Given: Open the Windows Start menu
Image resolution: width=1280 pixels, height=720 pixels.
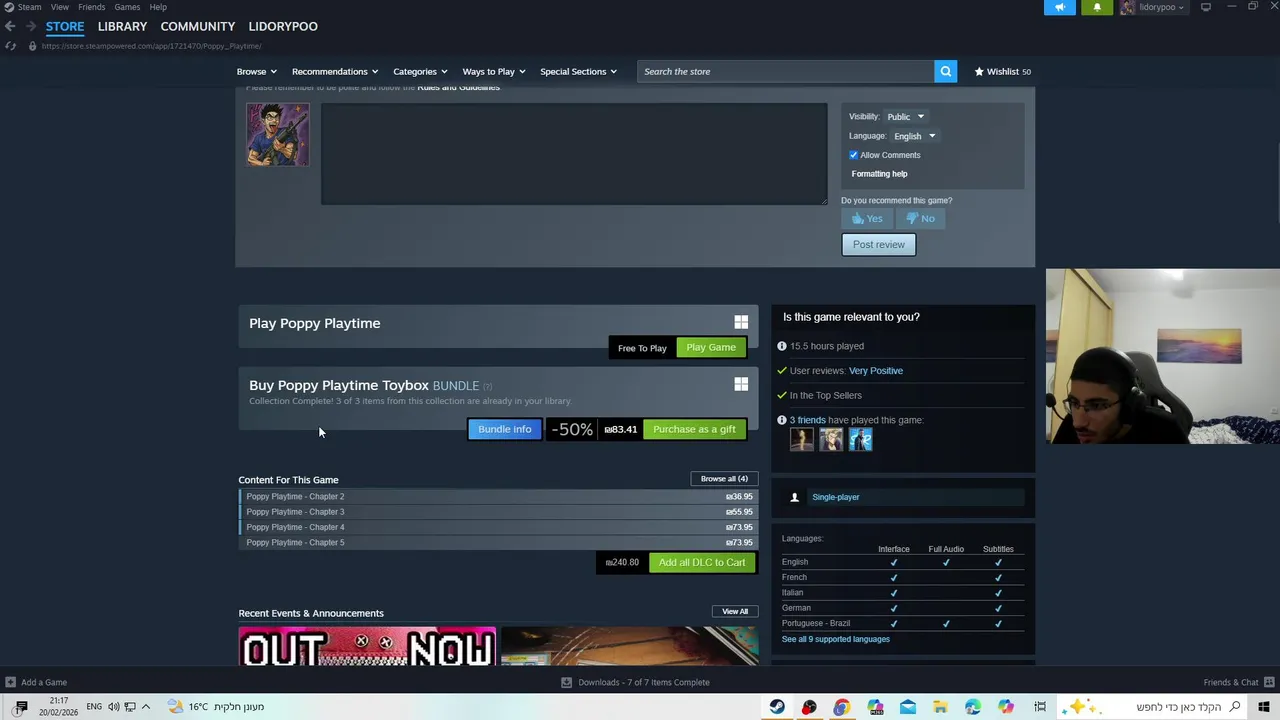Looking at the screenshot, I should (1263, 706).
